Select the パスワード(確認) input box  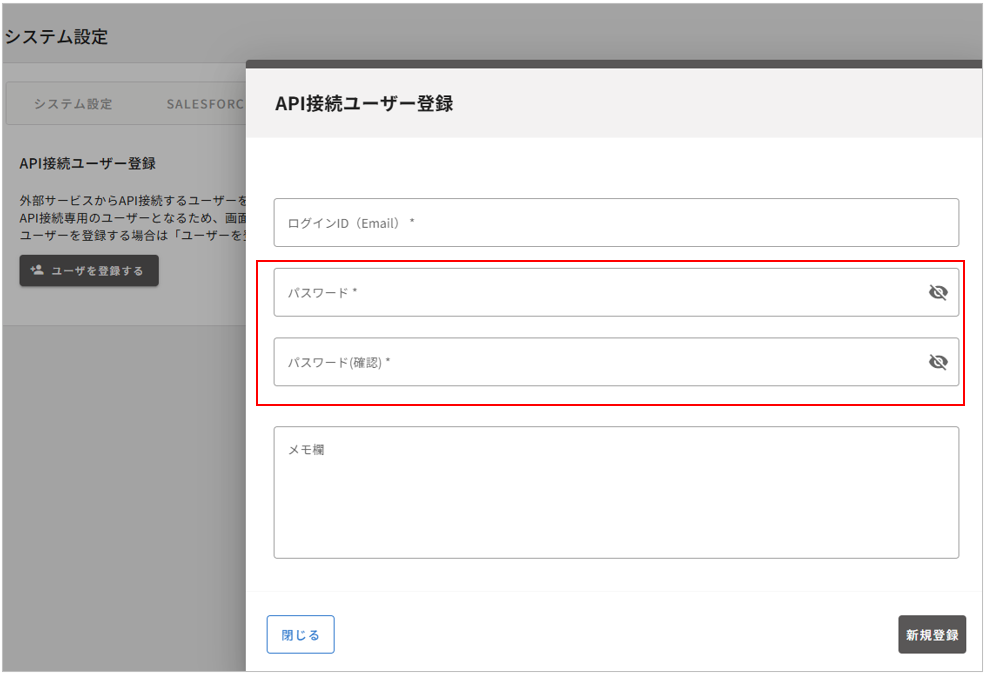click(x=600, y=362)
